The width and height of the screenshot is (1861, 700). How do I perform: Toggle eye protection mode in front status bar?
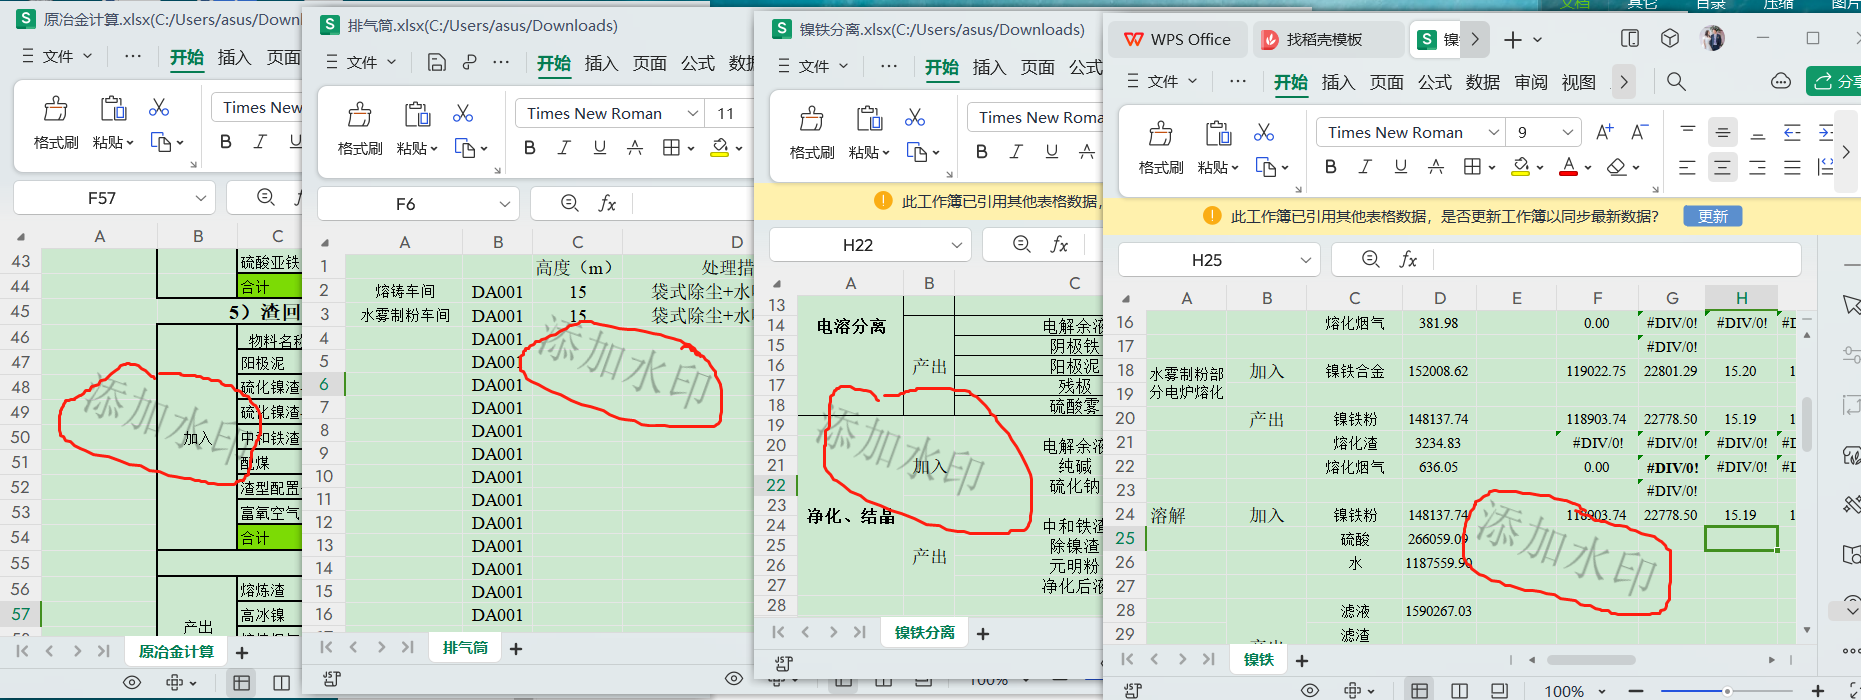1310,690
